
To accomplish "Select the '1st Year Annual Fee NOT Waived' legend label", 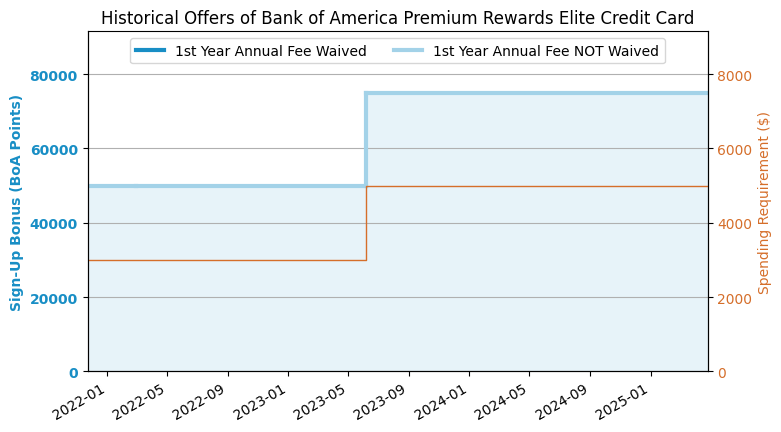I will click(546, 51).
